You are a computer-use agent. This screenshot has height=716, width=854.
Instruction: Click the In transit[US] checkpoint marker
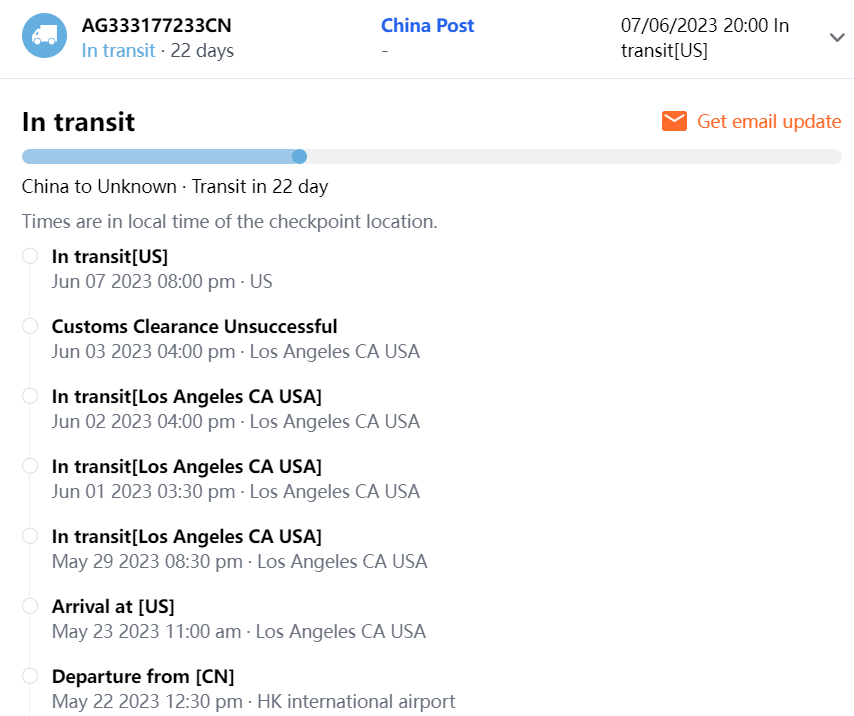pyautogui.click(x=30, y=256)
